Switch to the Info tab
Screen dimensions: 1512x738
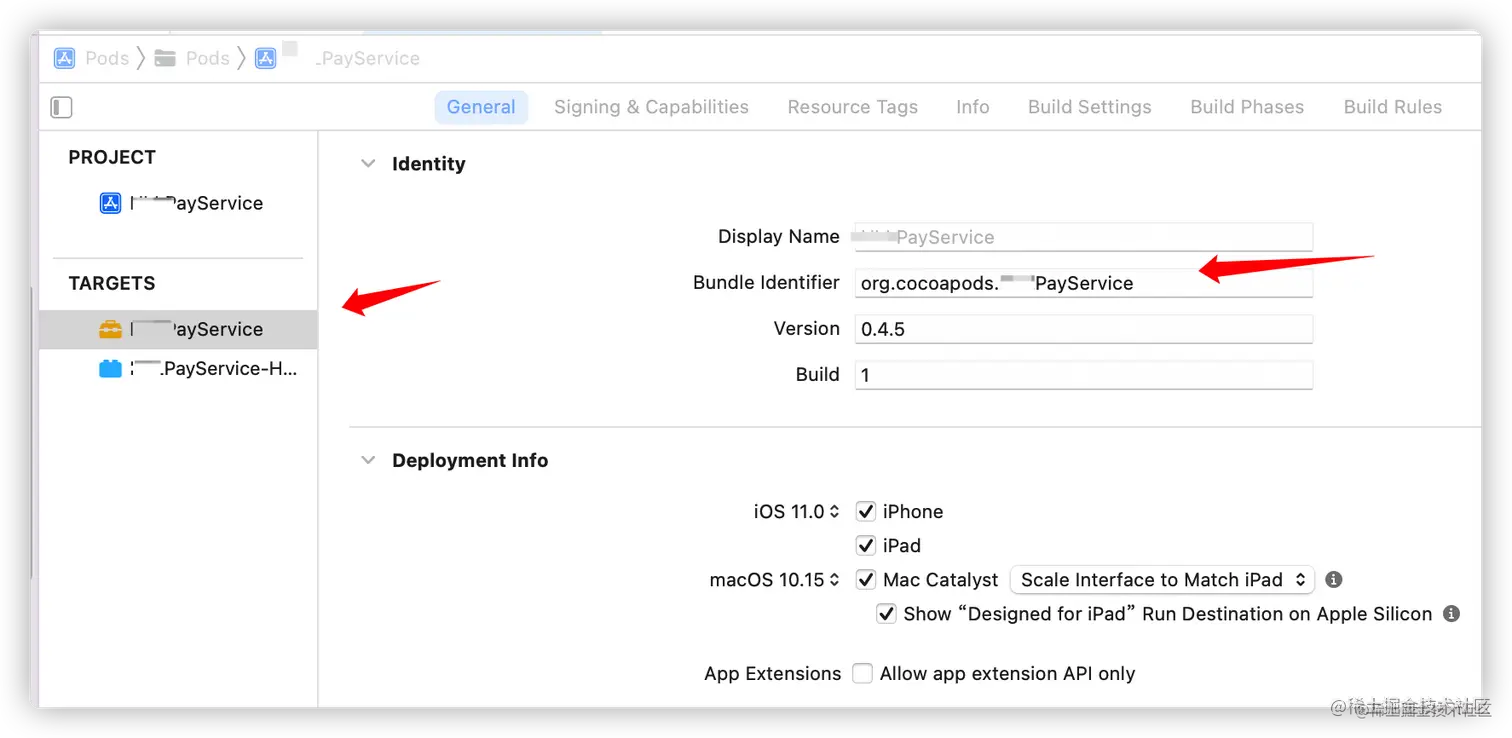click(x=973, y=107)
